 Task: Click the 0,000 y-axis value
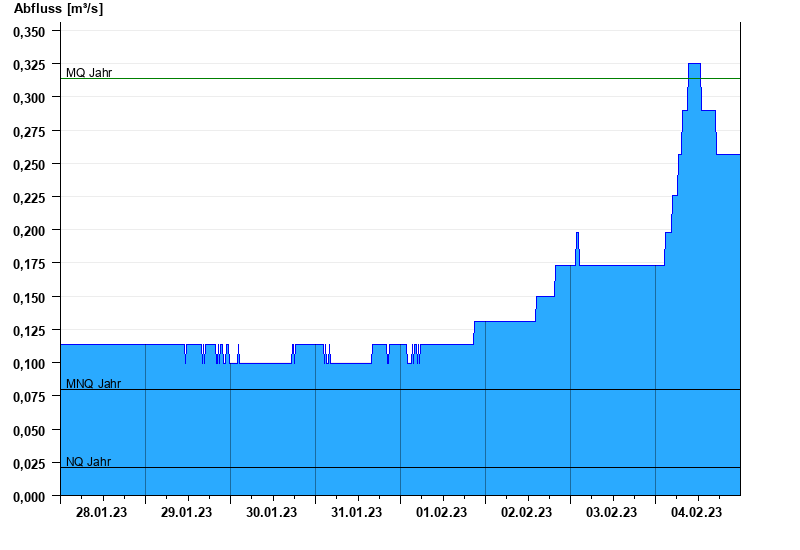click(x=29, y=496)
